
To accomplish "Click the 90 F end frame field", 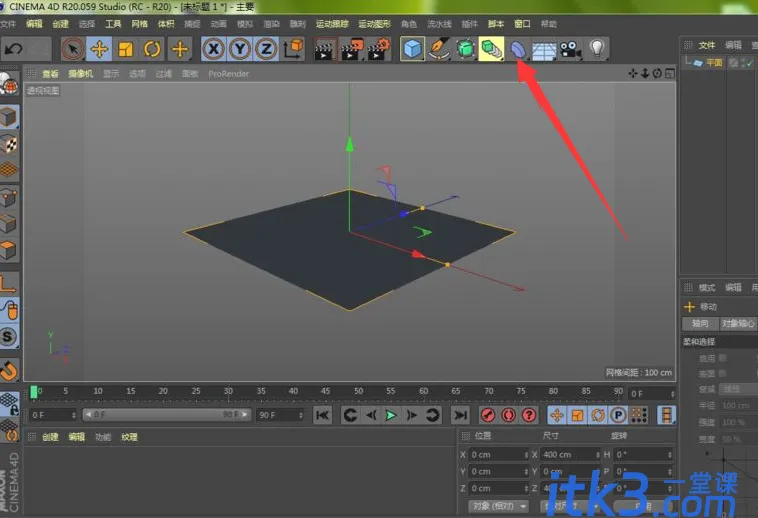I will (280, 415).
